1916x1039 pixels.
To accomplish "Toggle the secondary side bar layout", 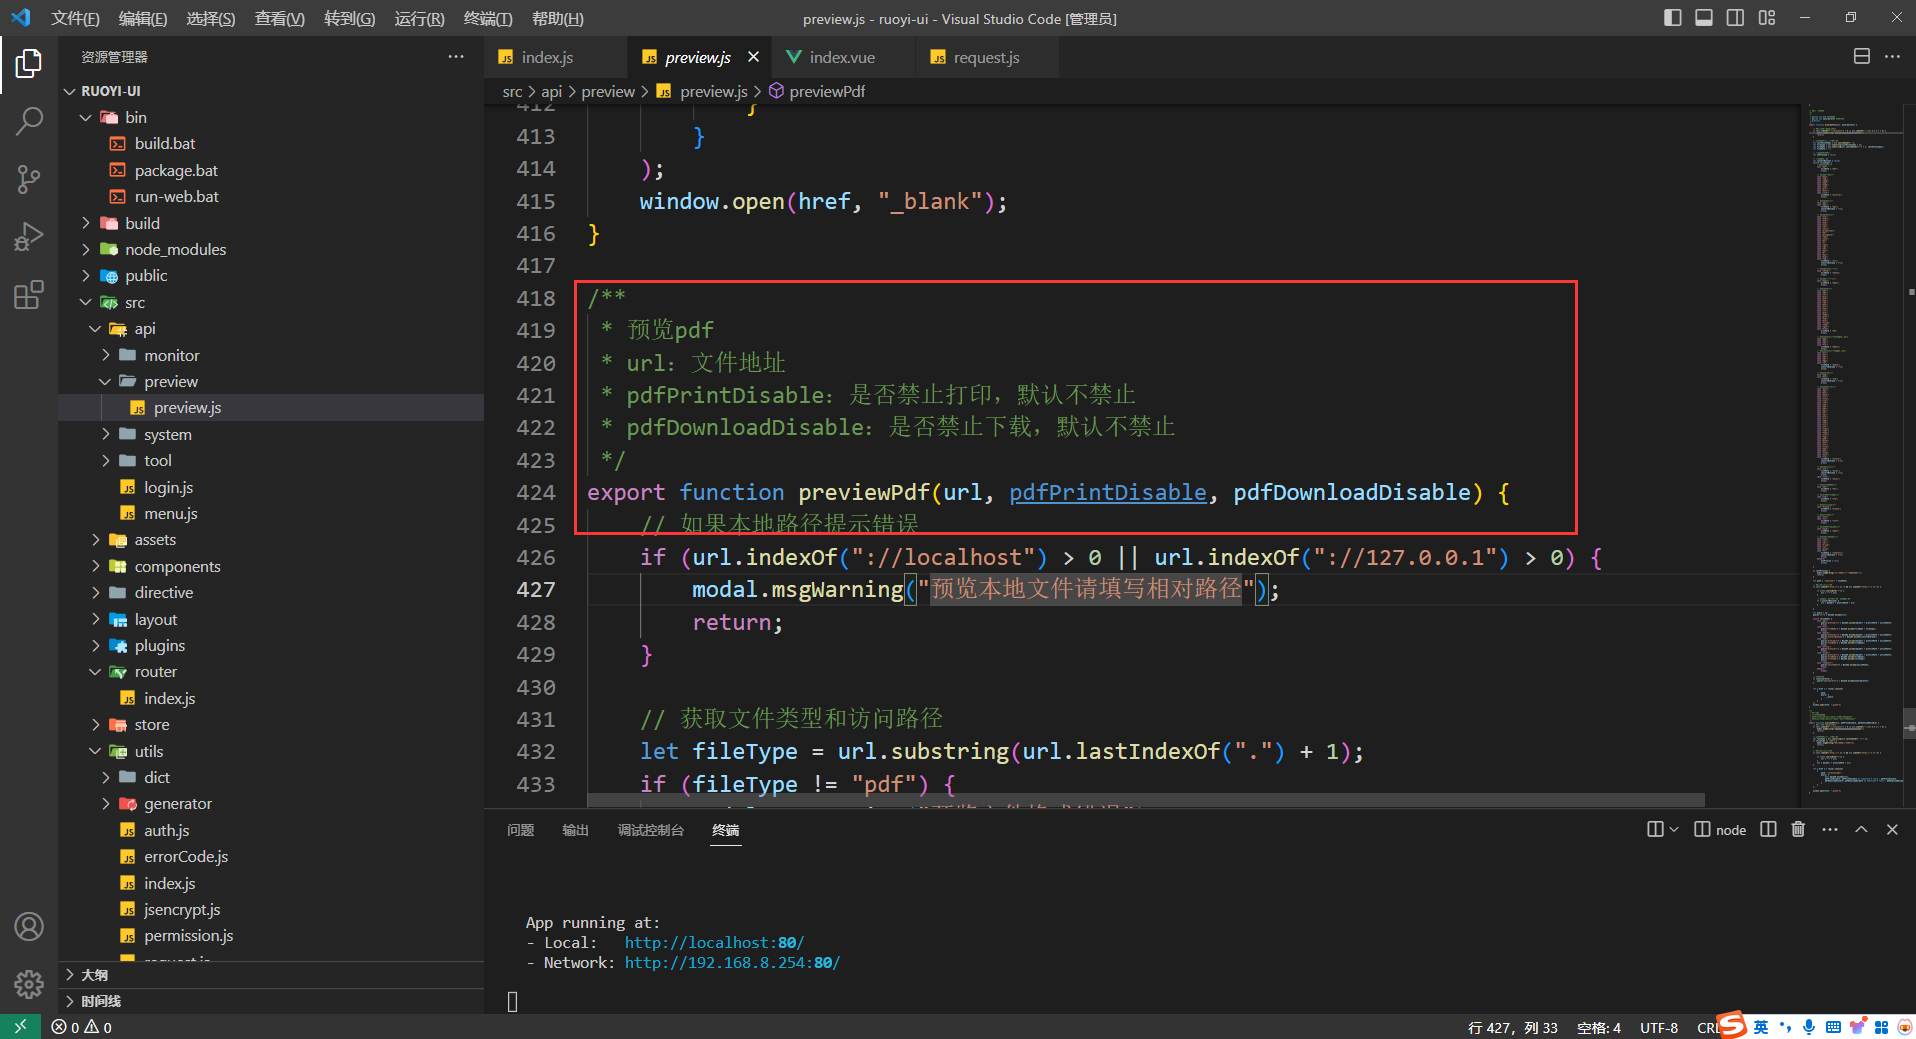I will click(x=1735, y=17).
